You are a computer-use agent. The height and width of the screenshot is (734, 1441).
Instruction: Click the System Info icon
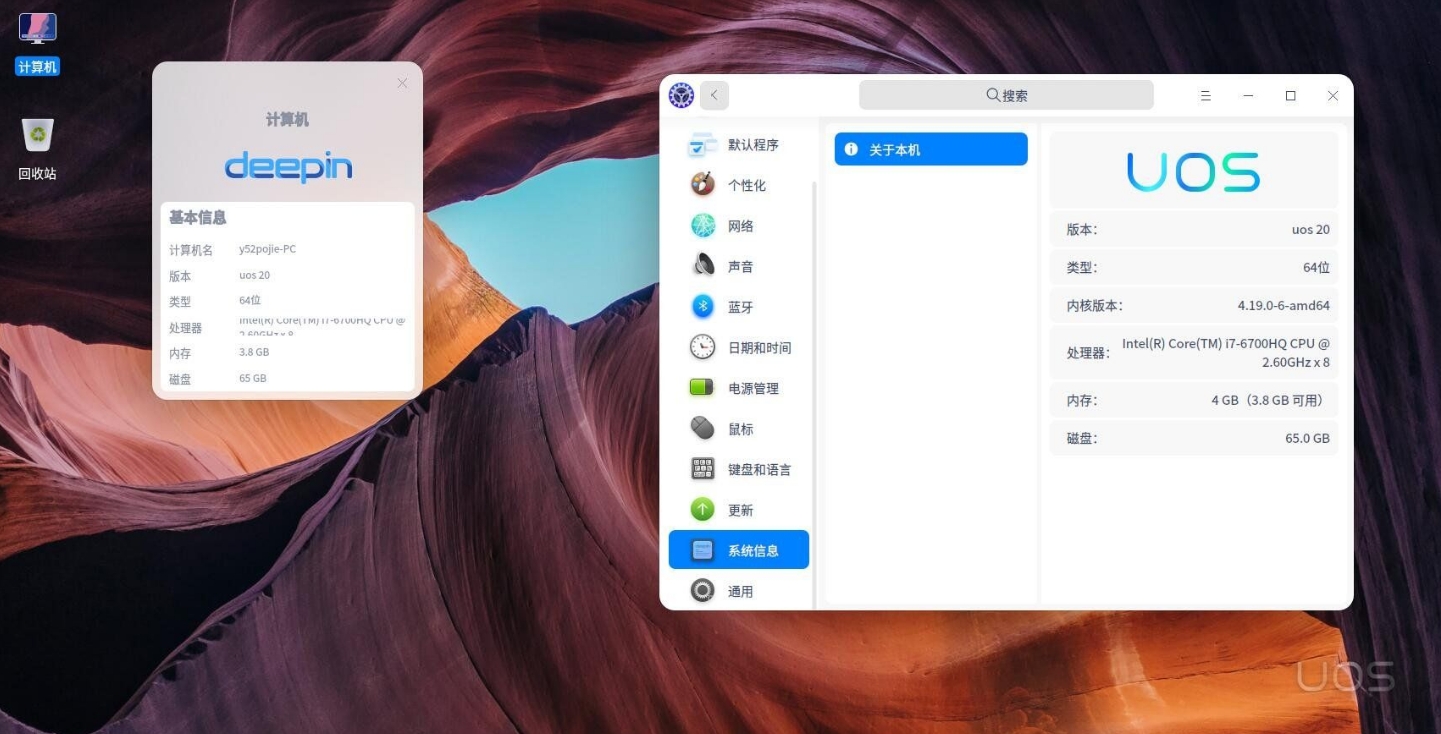point(703,550)
